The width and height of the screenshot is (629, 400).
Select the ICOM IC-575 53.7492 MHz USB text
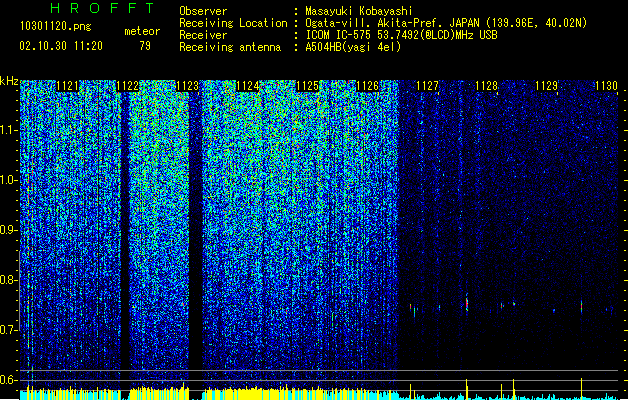[x=402, y=35]
